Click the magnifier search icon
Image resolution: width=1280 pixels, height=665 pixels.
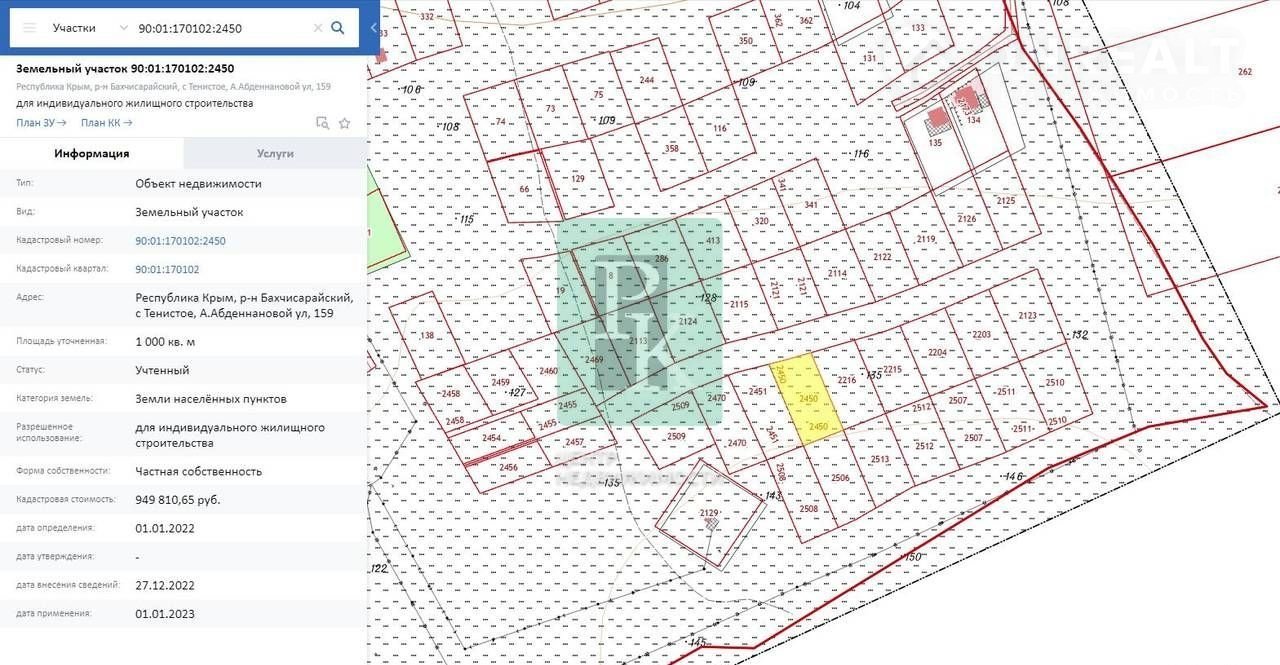pos(338,28)
